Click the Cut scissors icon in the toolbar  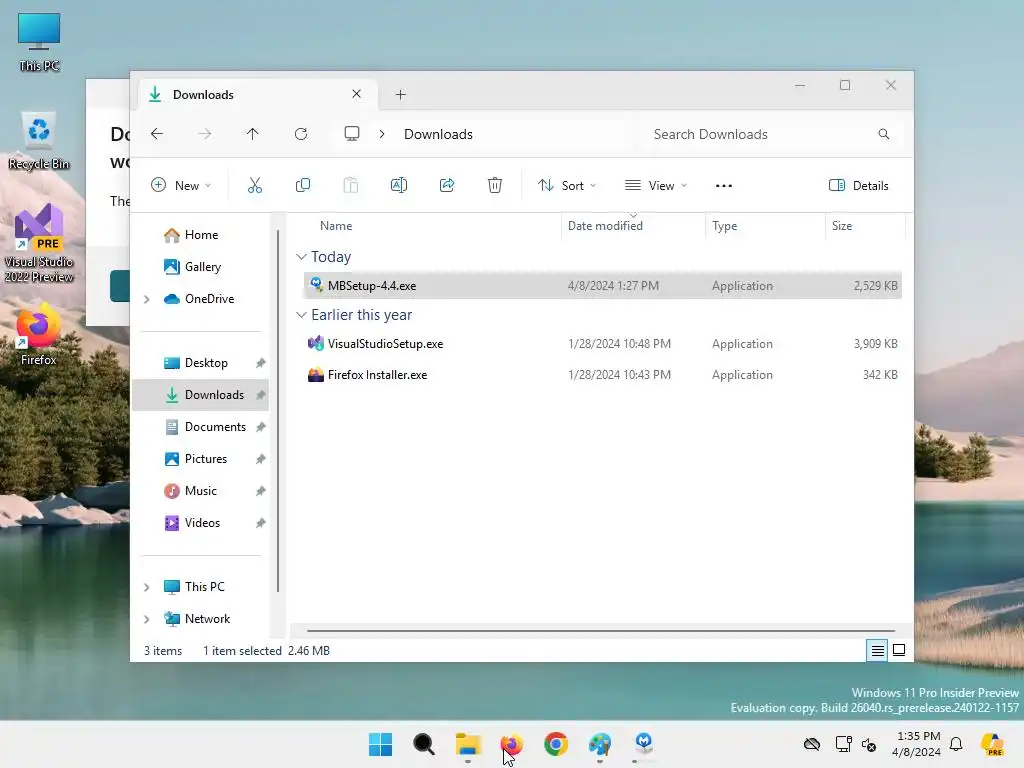pos(255,185)
